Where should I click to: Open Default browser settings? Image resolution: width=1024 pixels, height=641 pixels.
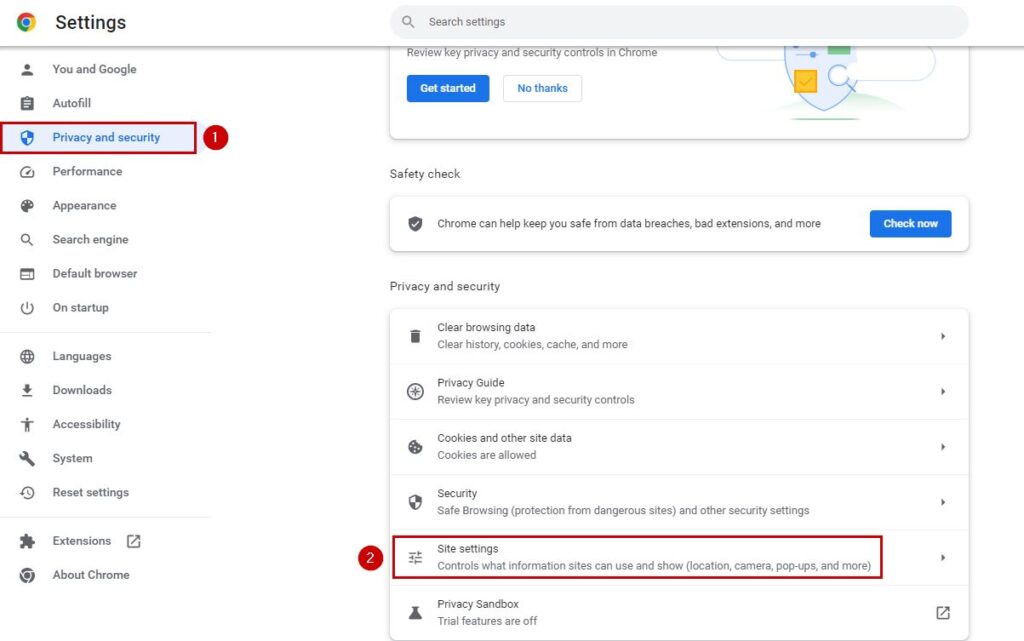(x=95, y=274)
